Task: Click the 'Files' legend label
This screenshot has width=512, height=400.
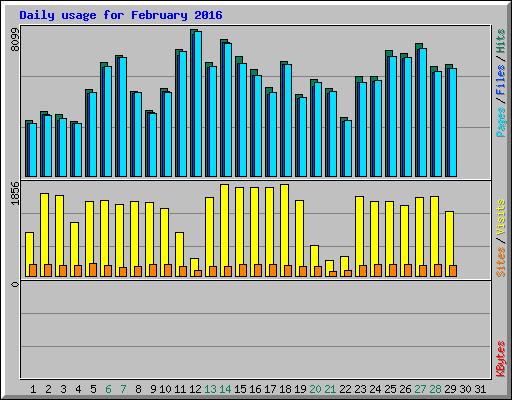Action: [500, 80]
